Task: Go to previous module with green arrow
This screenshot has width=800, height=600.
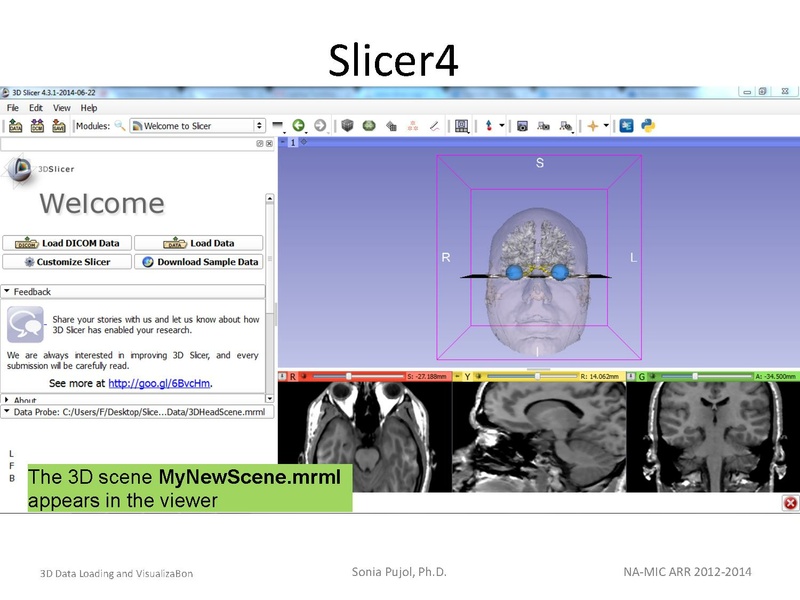Action: coord(299,126)
